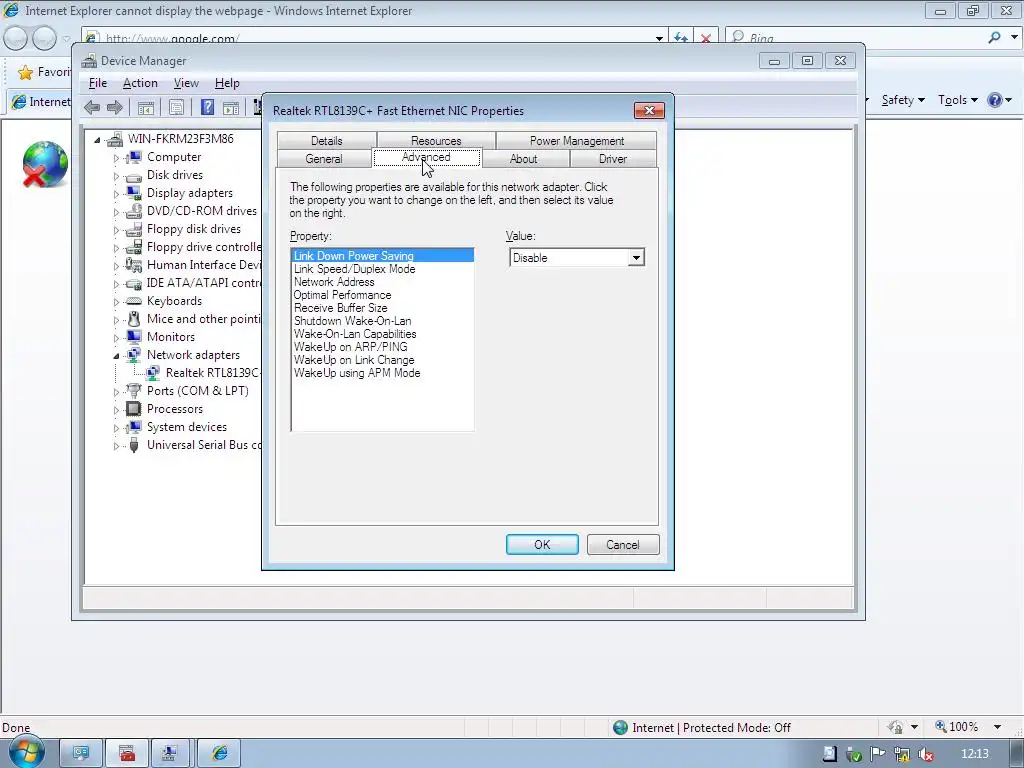Toggle the Show/Hide Console Tree toolbar icon
Image resolution: width=1024 pixels, height=768 pixels.
click(x=146, y=108)
